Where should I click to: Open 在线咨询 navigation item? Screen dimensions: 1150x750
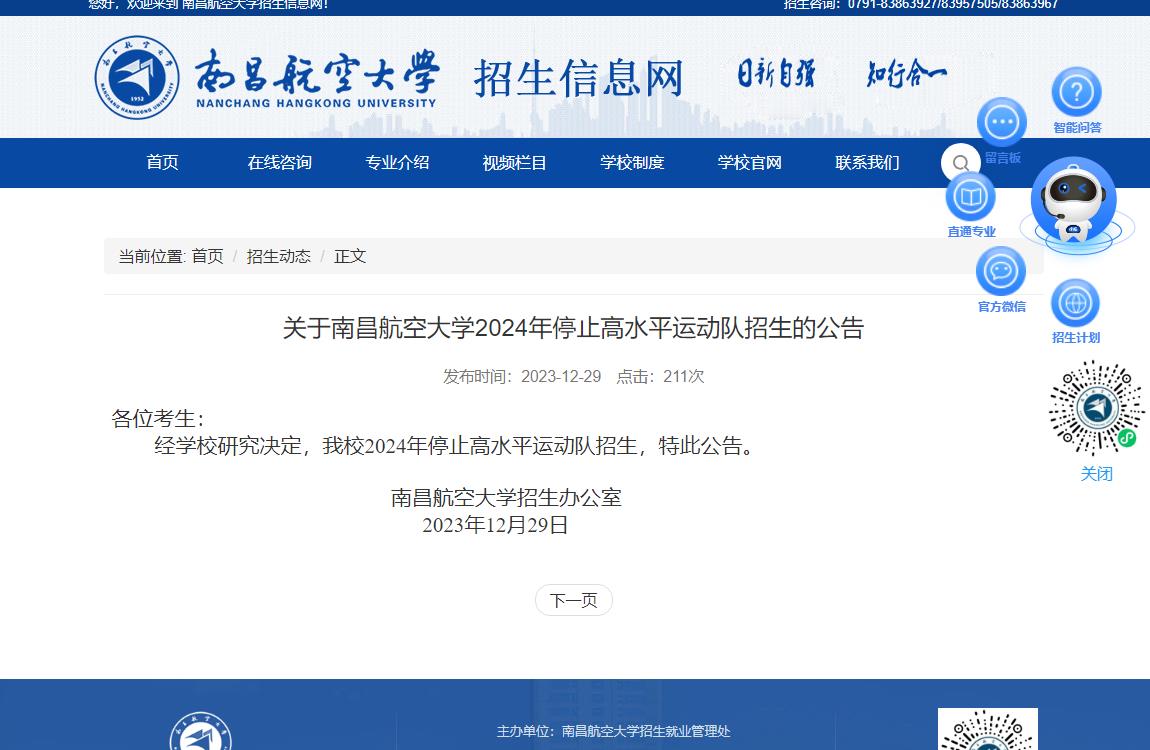point(279,162)
